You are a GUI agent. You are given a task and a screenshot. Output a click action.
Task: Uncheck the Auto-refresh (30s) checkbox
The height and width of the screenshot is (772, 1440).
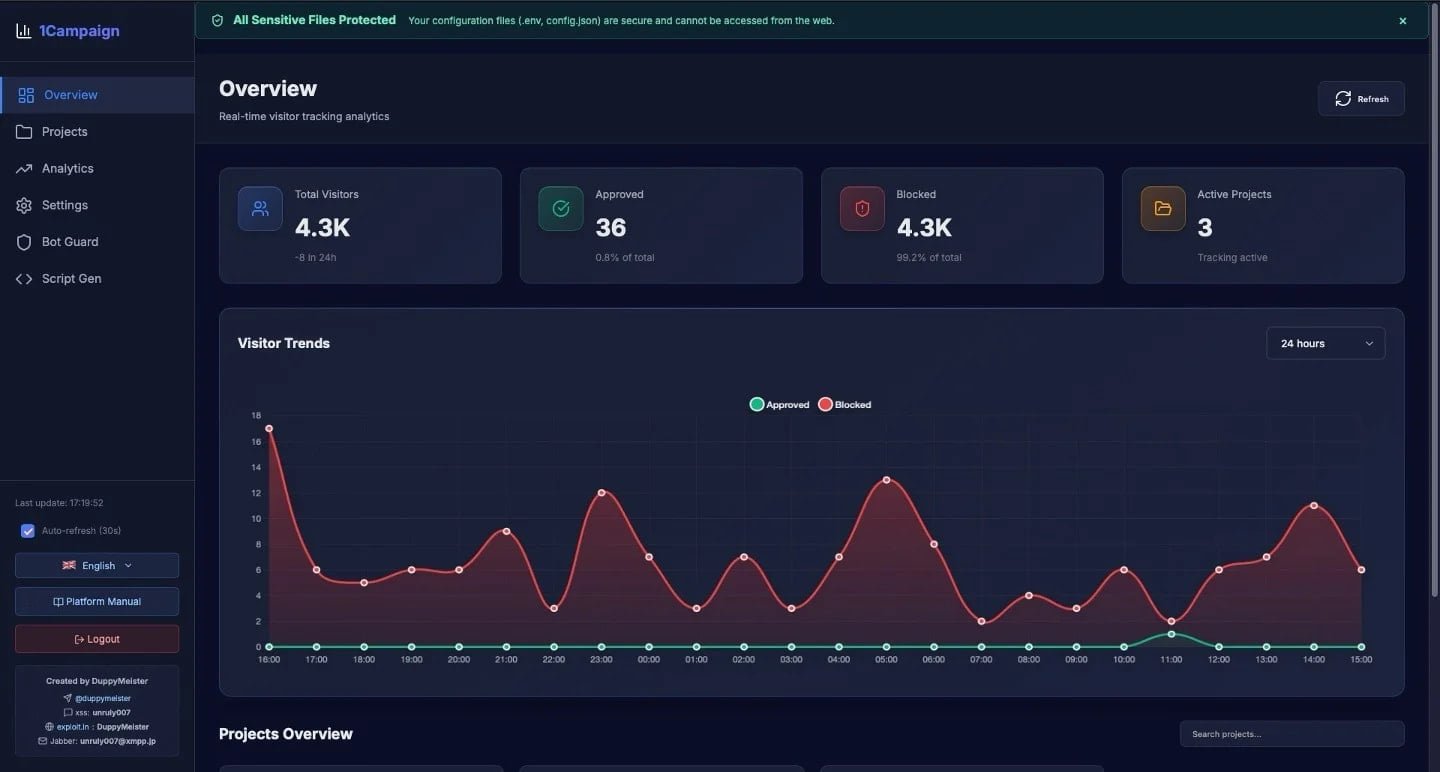[x=27, y=530]
